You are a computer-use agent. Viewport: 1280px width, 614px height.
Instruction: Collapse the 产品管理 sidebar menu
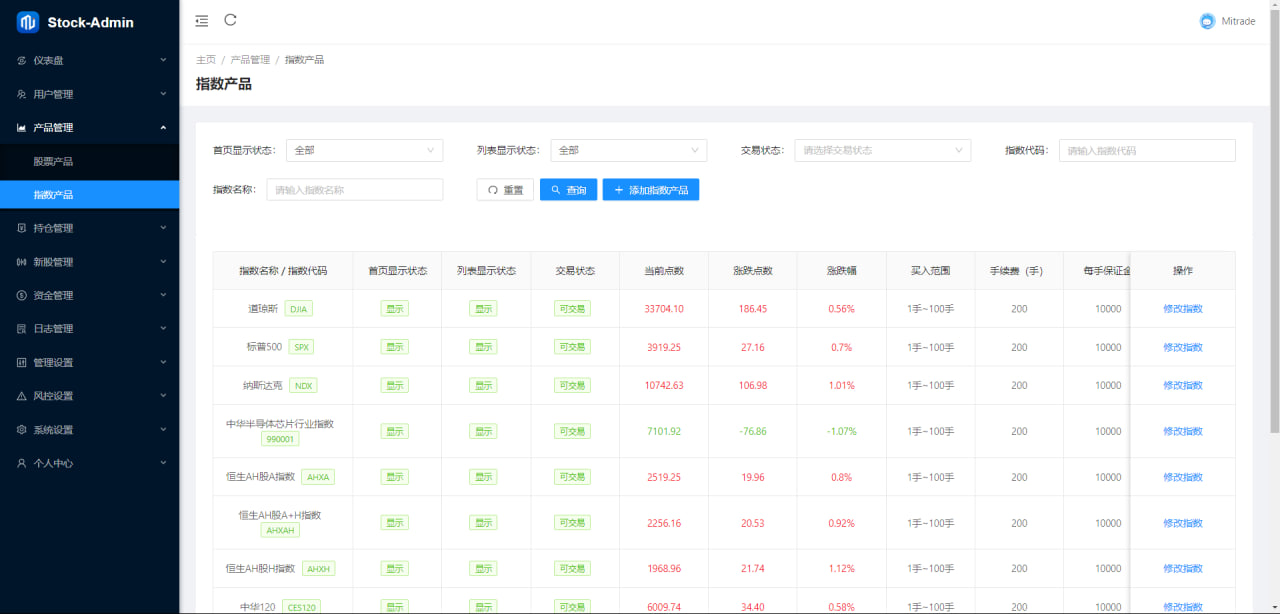(89, 128)
